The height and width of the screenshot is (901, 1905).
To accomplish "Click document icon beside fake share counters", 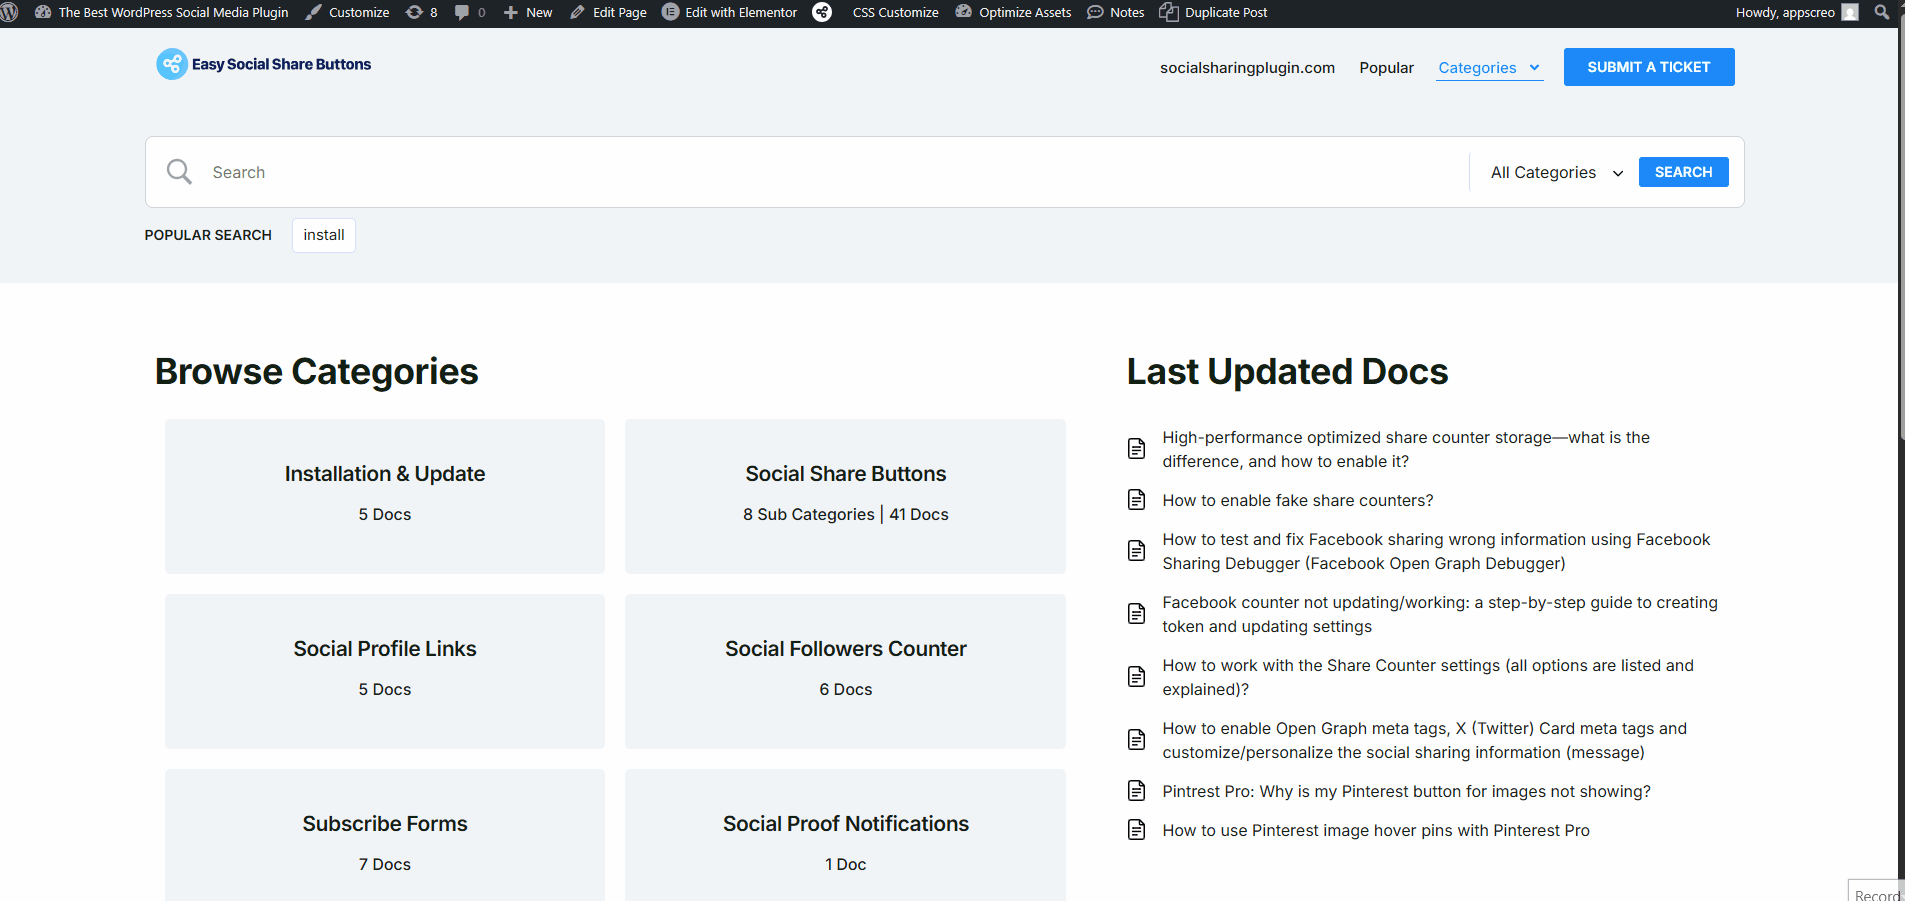I will (1136, 500).
